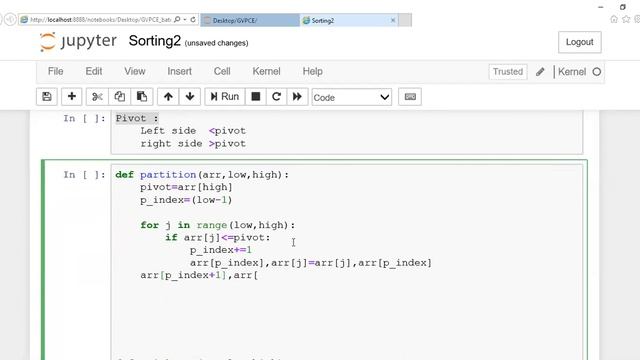
Task: Refresh the page in the browser
Action: point(193,19)
